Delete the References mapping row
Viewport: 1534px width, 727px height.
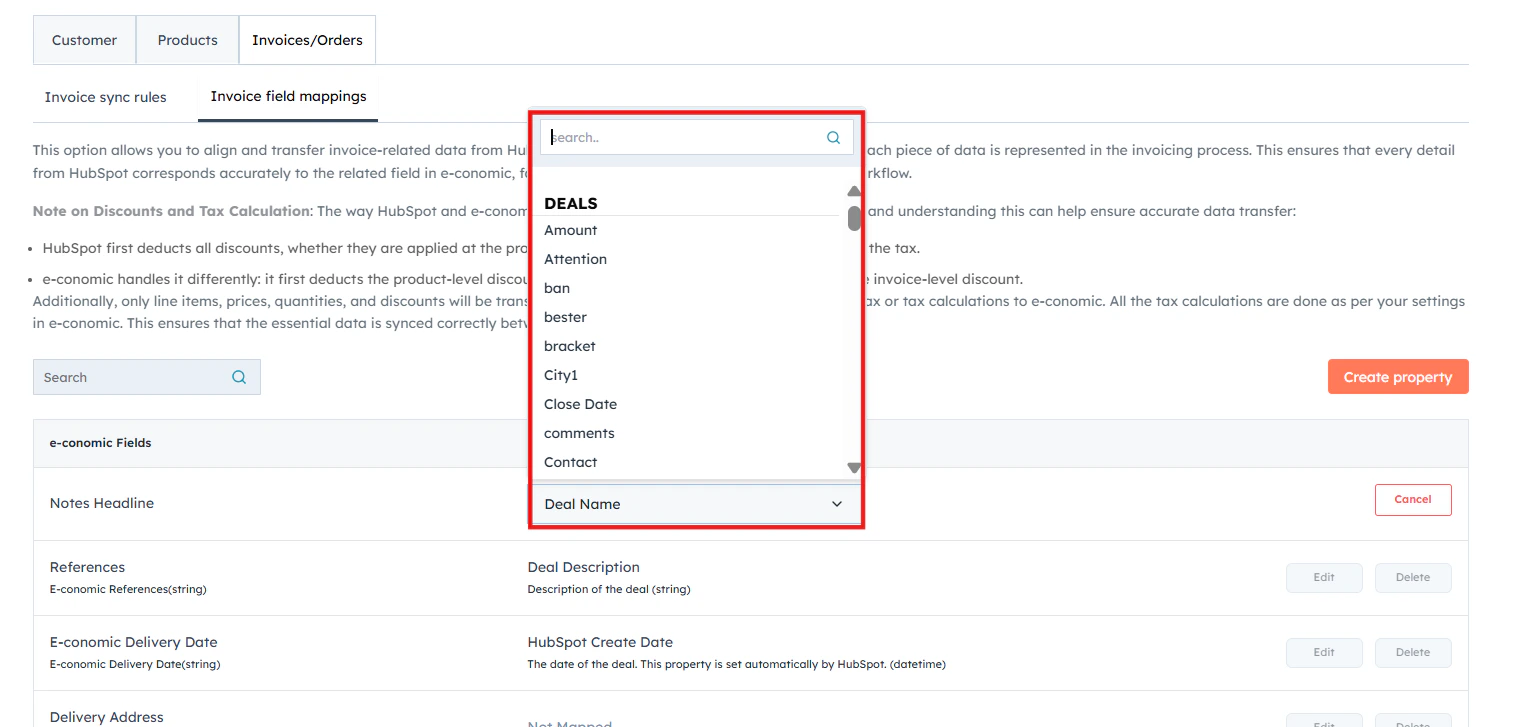[1413, 577]
